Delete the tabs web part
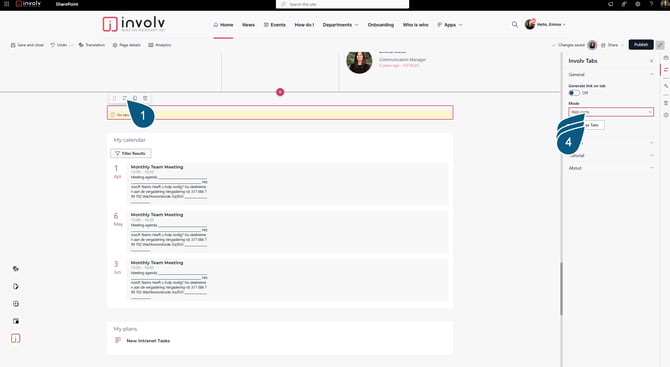Image resolution: width=670 pixels, height=367 pixels. [145, 98]
